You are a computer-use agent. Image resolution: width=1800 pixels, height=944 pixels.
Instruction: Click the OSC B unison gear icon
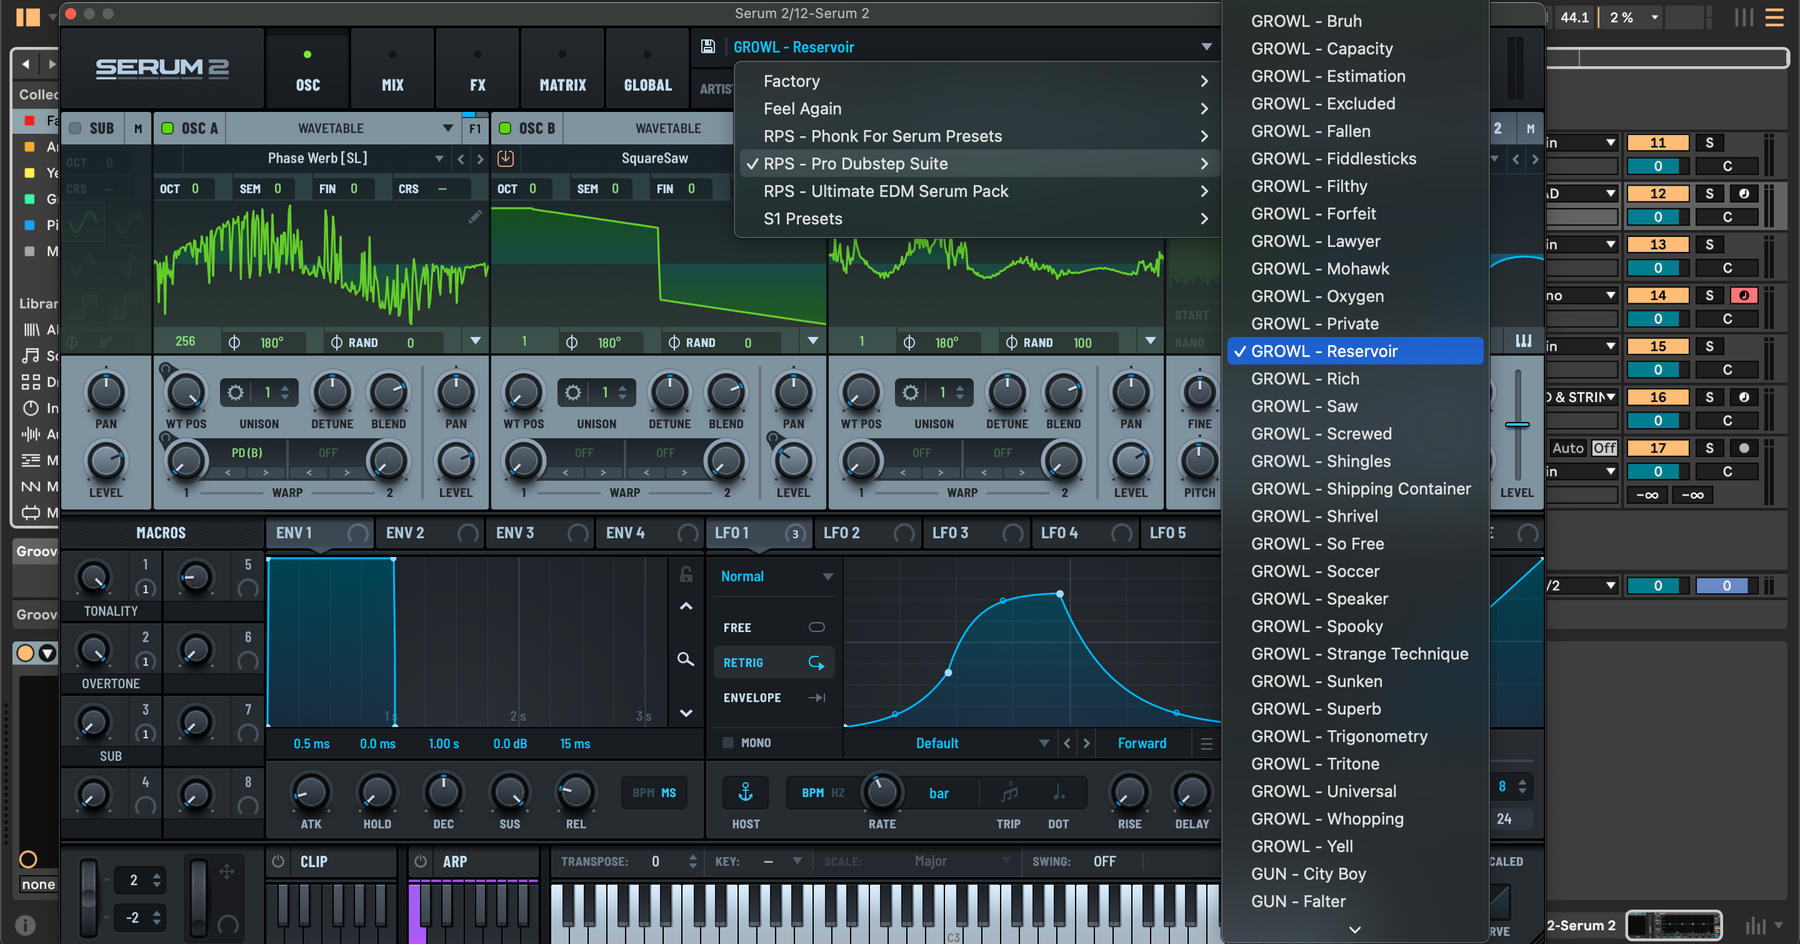click(x=573, y=393)
